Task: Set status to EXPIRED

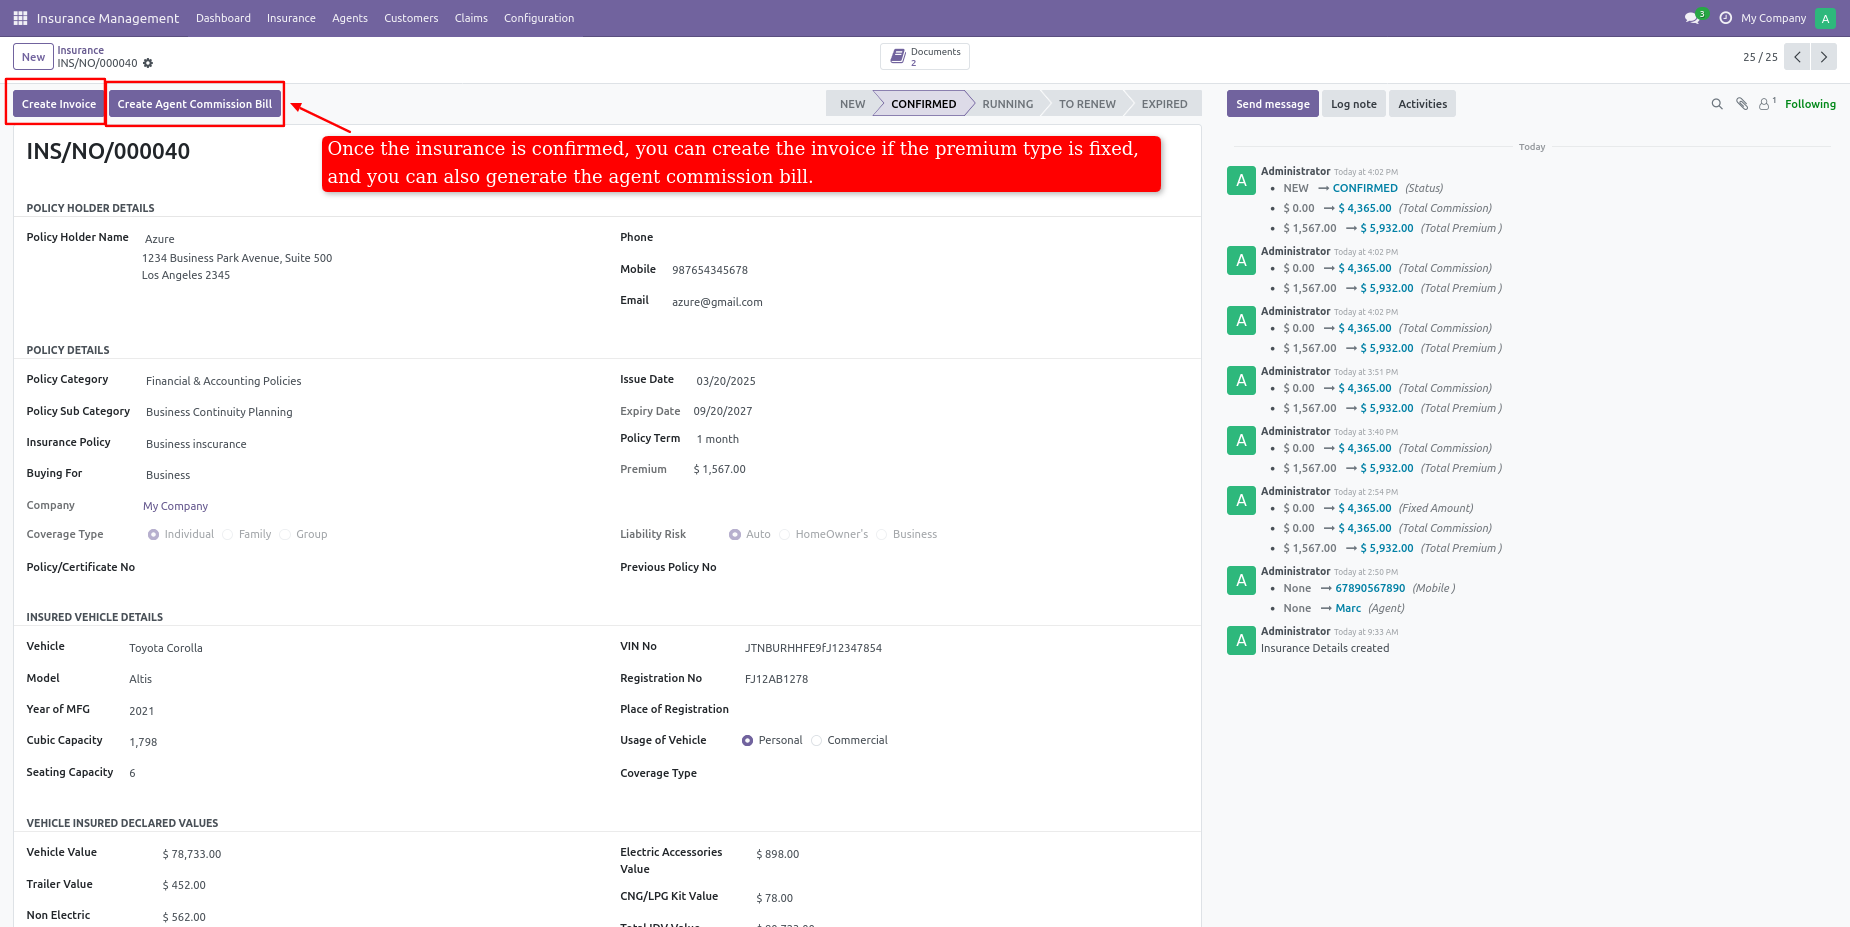Action: click(x=1164, y=104)
